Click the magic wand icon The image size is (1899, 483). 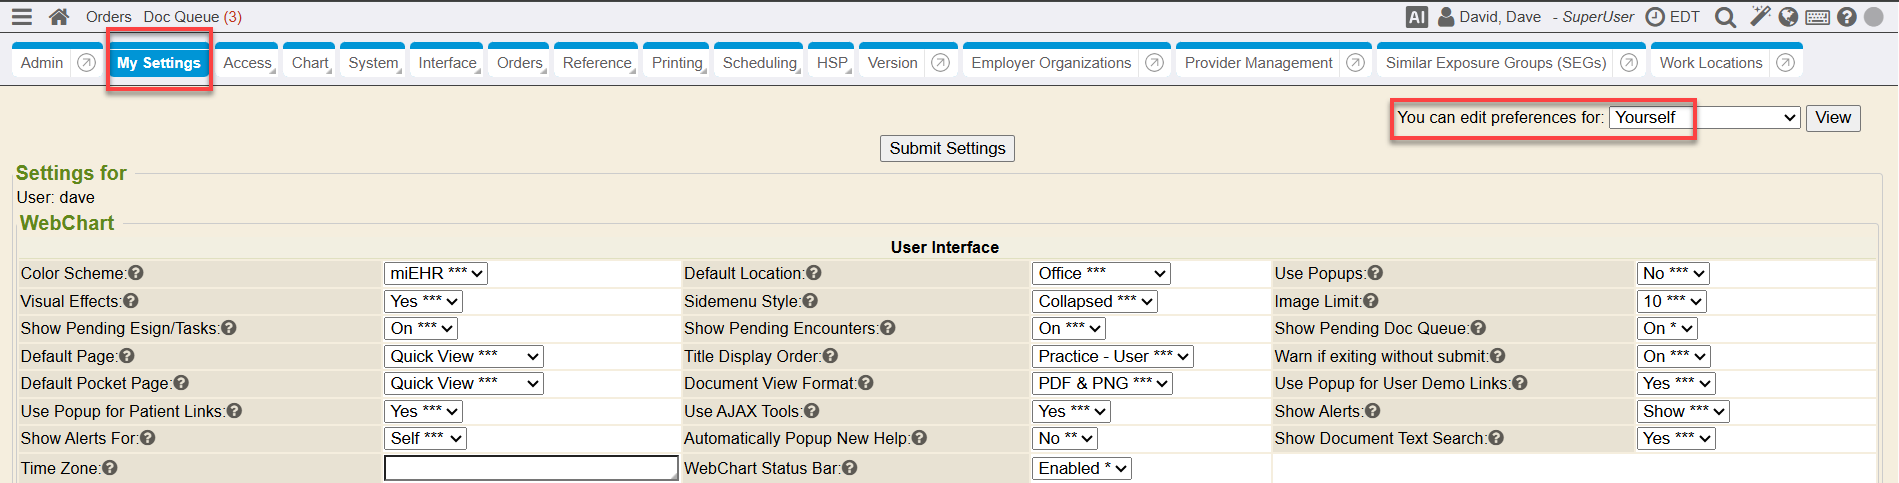[x=1760, y=16]
